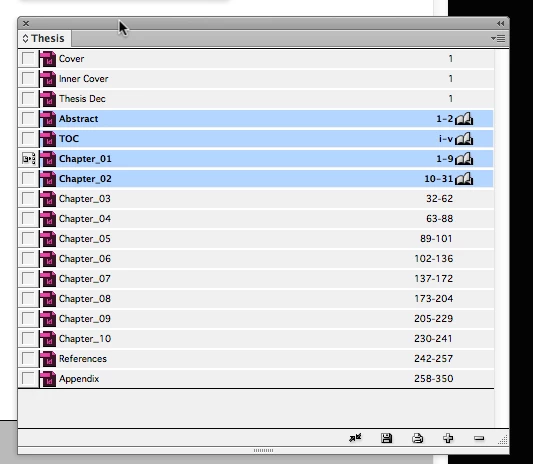
Task: Click the open-document icon beside Abstract
Action: point(464,119)
